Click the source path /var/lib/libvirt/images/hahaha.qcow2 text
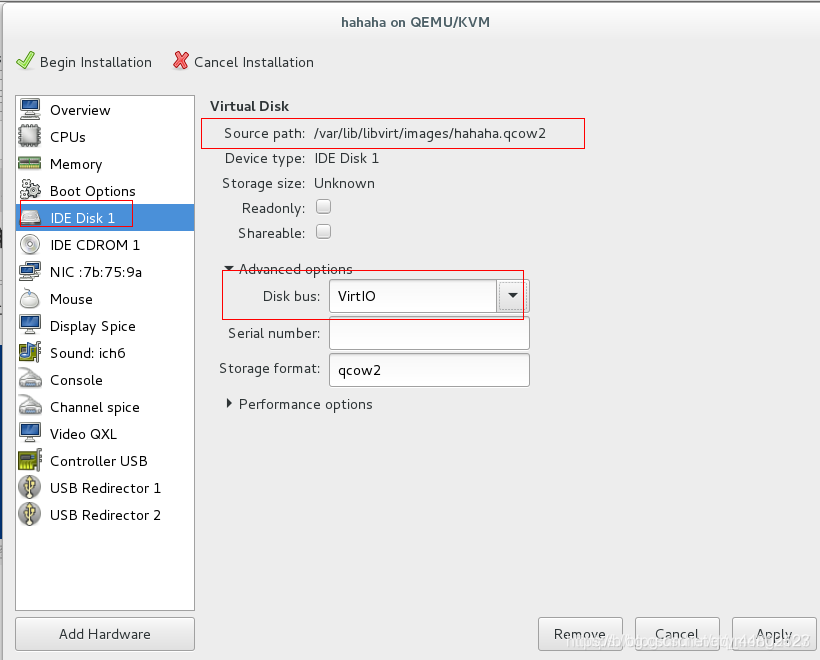Screen dimensions: 820x660 pos(430,133)
